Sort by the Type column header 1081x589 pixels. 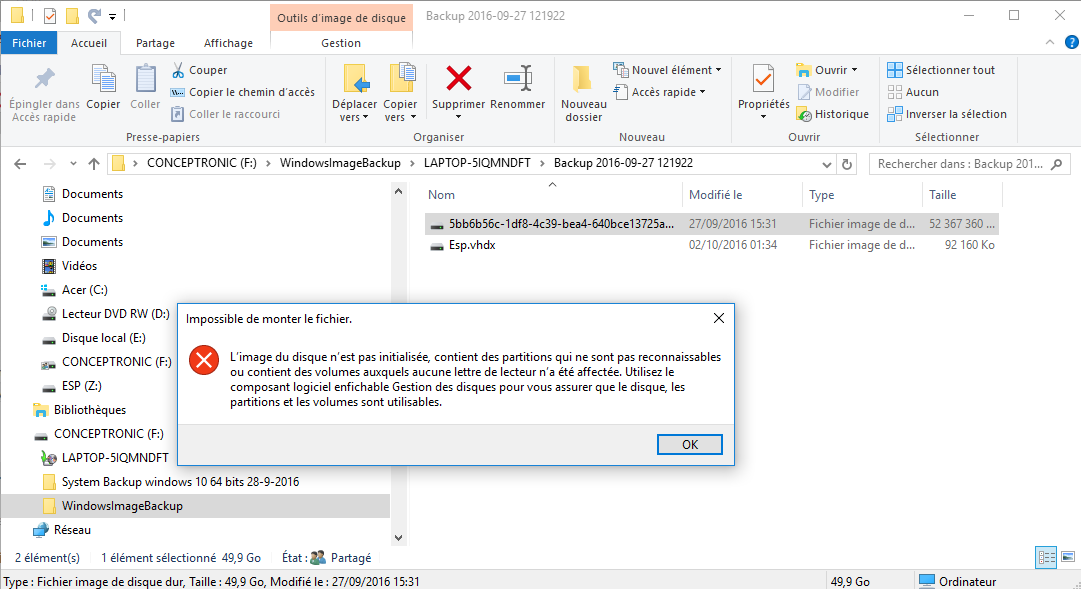pyautogui.click(x=822, y=195)
